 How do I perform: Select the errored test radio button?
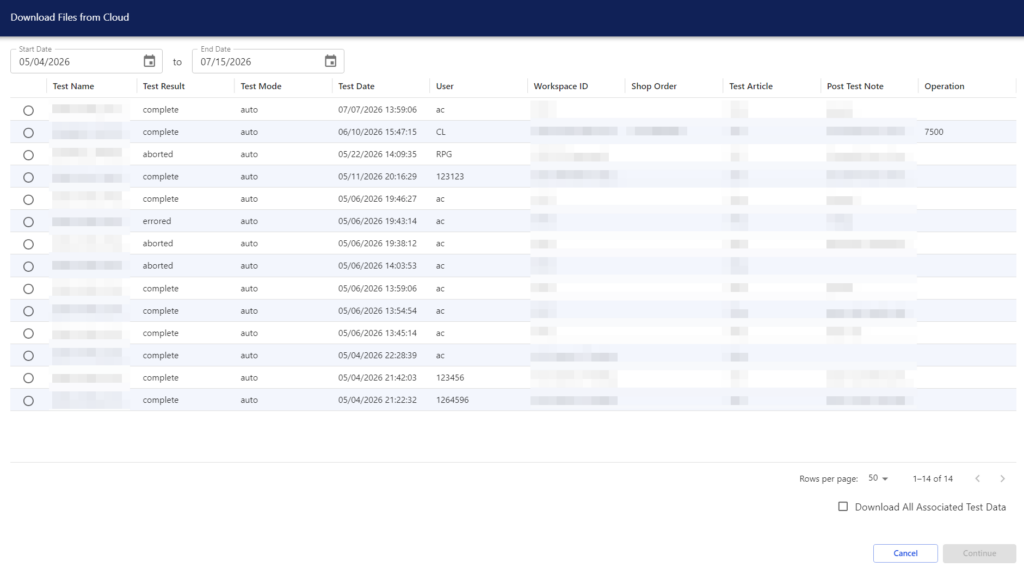point(28,222)
